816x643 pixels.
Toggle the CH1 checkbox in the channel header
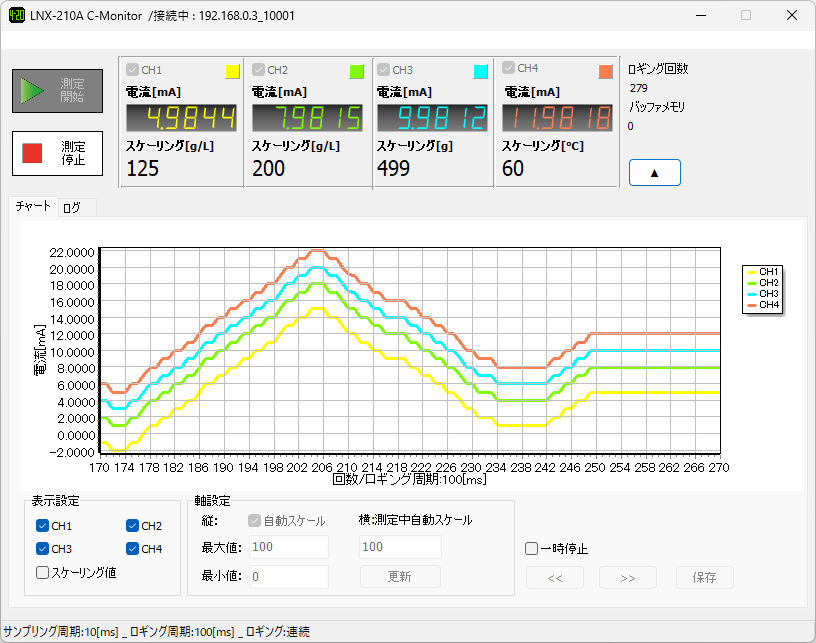[133, 70]
